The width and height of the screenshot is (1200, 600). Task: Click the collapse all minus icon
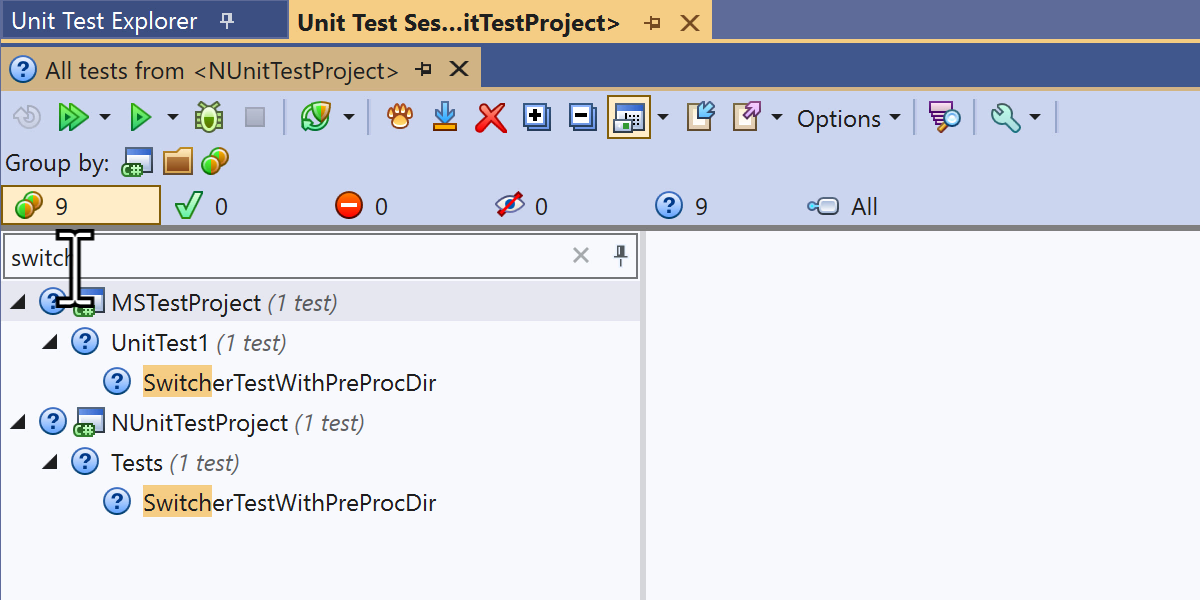[582, 118]
